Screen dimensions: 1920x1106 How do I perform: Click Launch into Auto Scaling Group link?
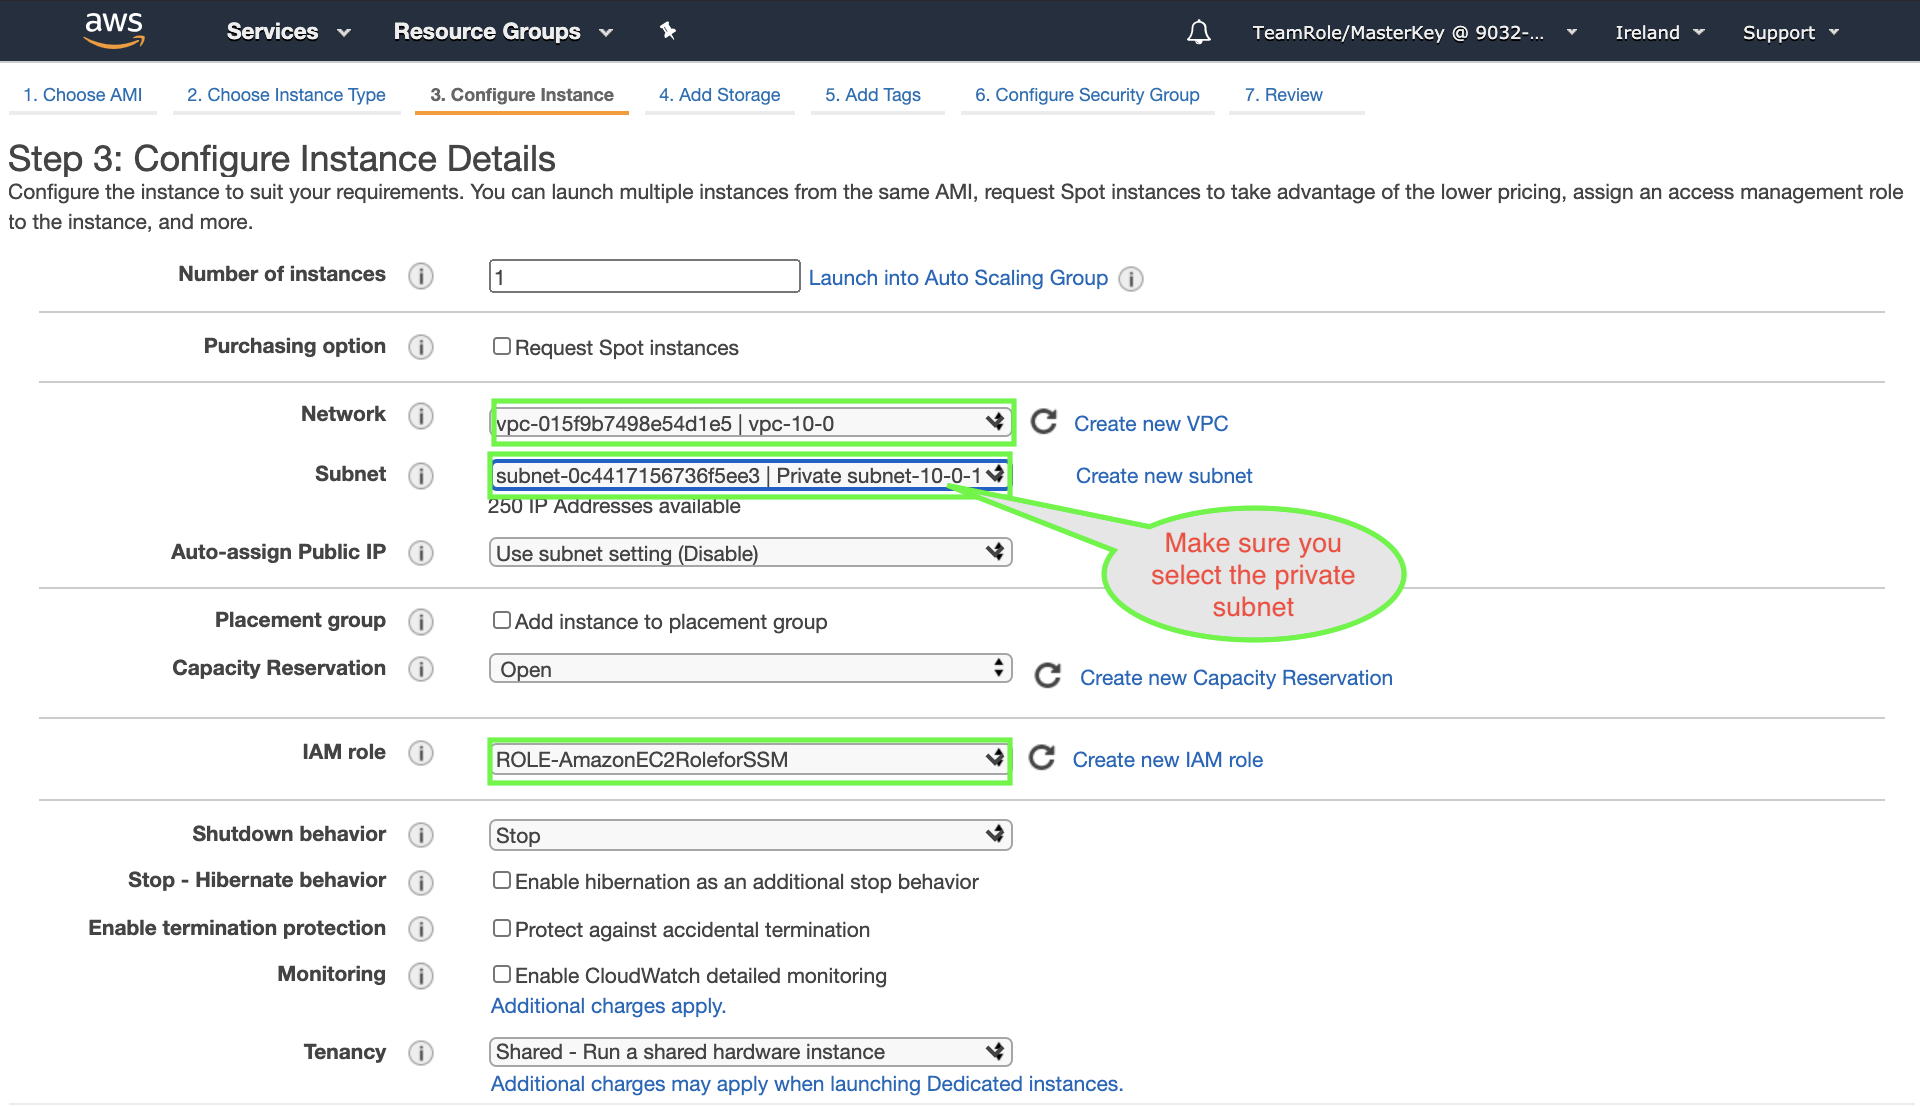click(x=958, y=278)
